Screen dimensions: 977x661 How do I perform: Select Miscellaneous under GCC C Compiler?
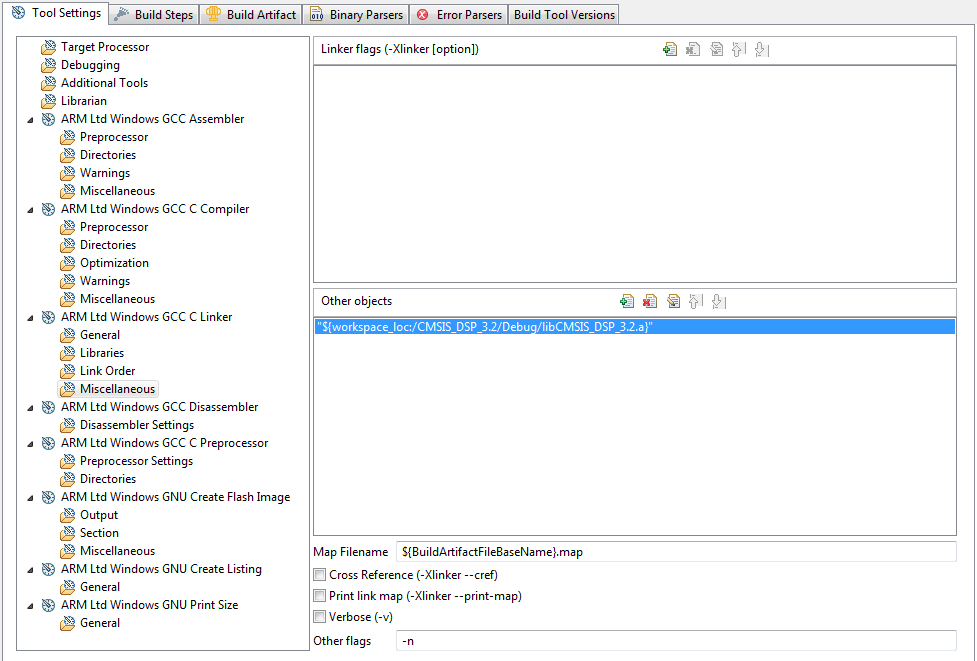[117, 299]
